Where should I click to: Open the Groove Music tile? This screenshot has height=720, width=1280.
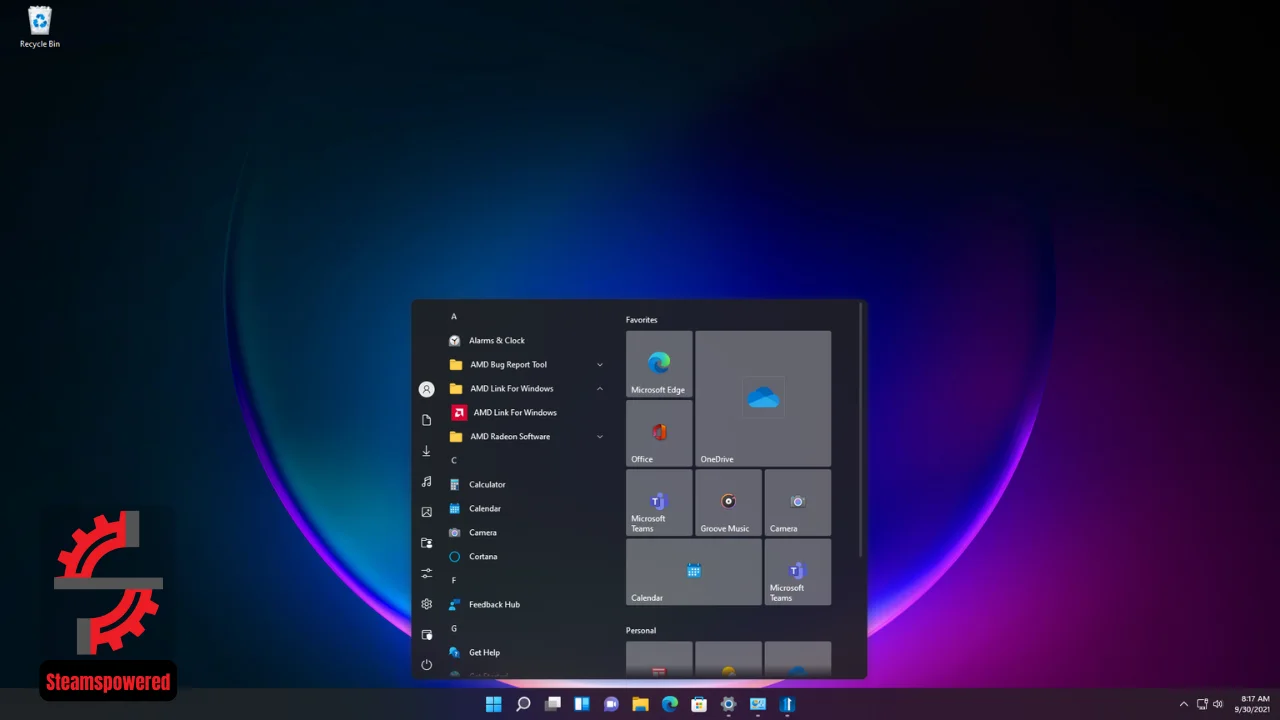(x=728, y=502)
